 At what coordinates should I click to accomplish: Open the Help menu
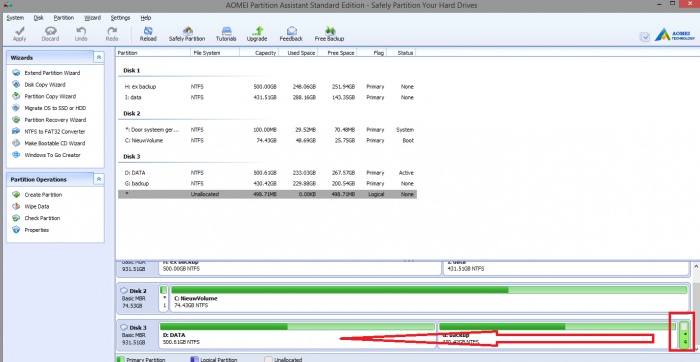[x=146, y=18]
